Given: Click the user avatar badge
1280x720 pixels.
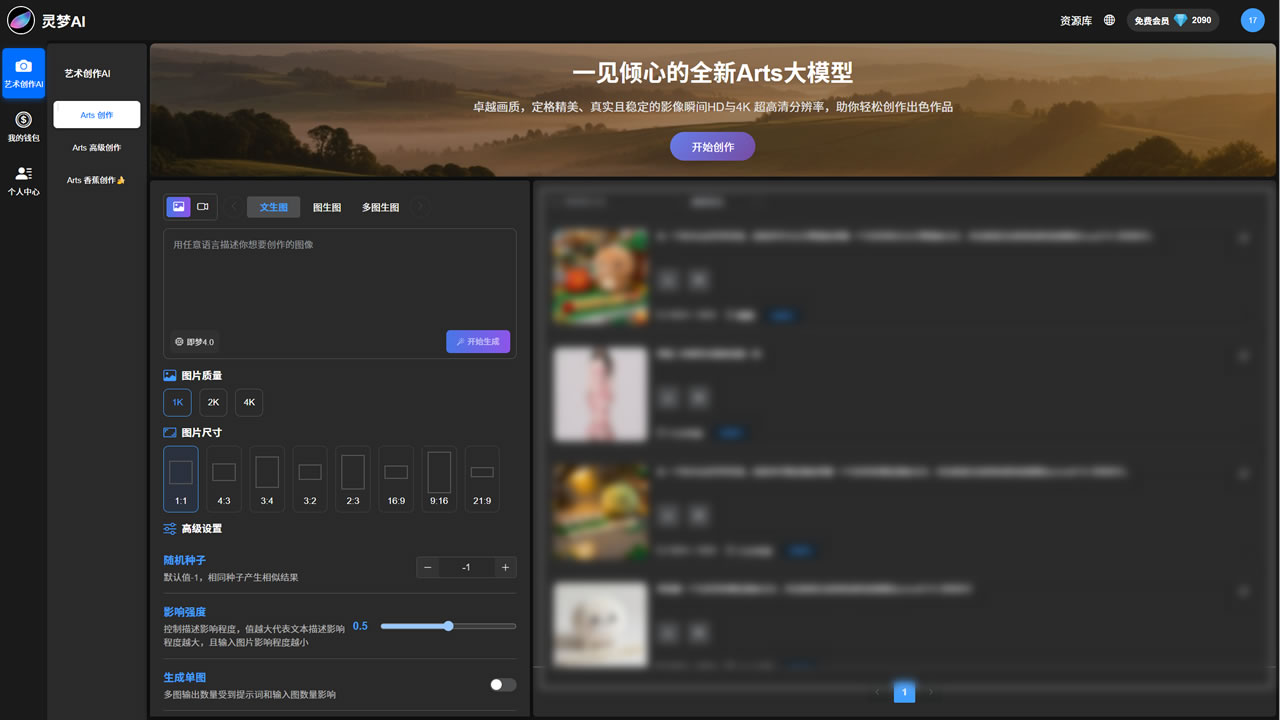Looking at the screenshot, I should click(x=1252, y=20).
